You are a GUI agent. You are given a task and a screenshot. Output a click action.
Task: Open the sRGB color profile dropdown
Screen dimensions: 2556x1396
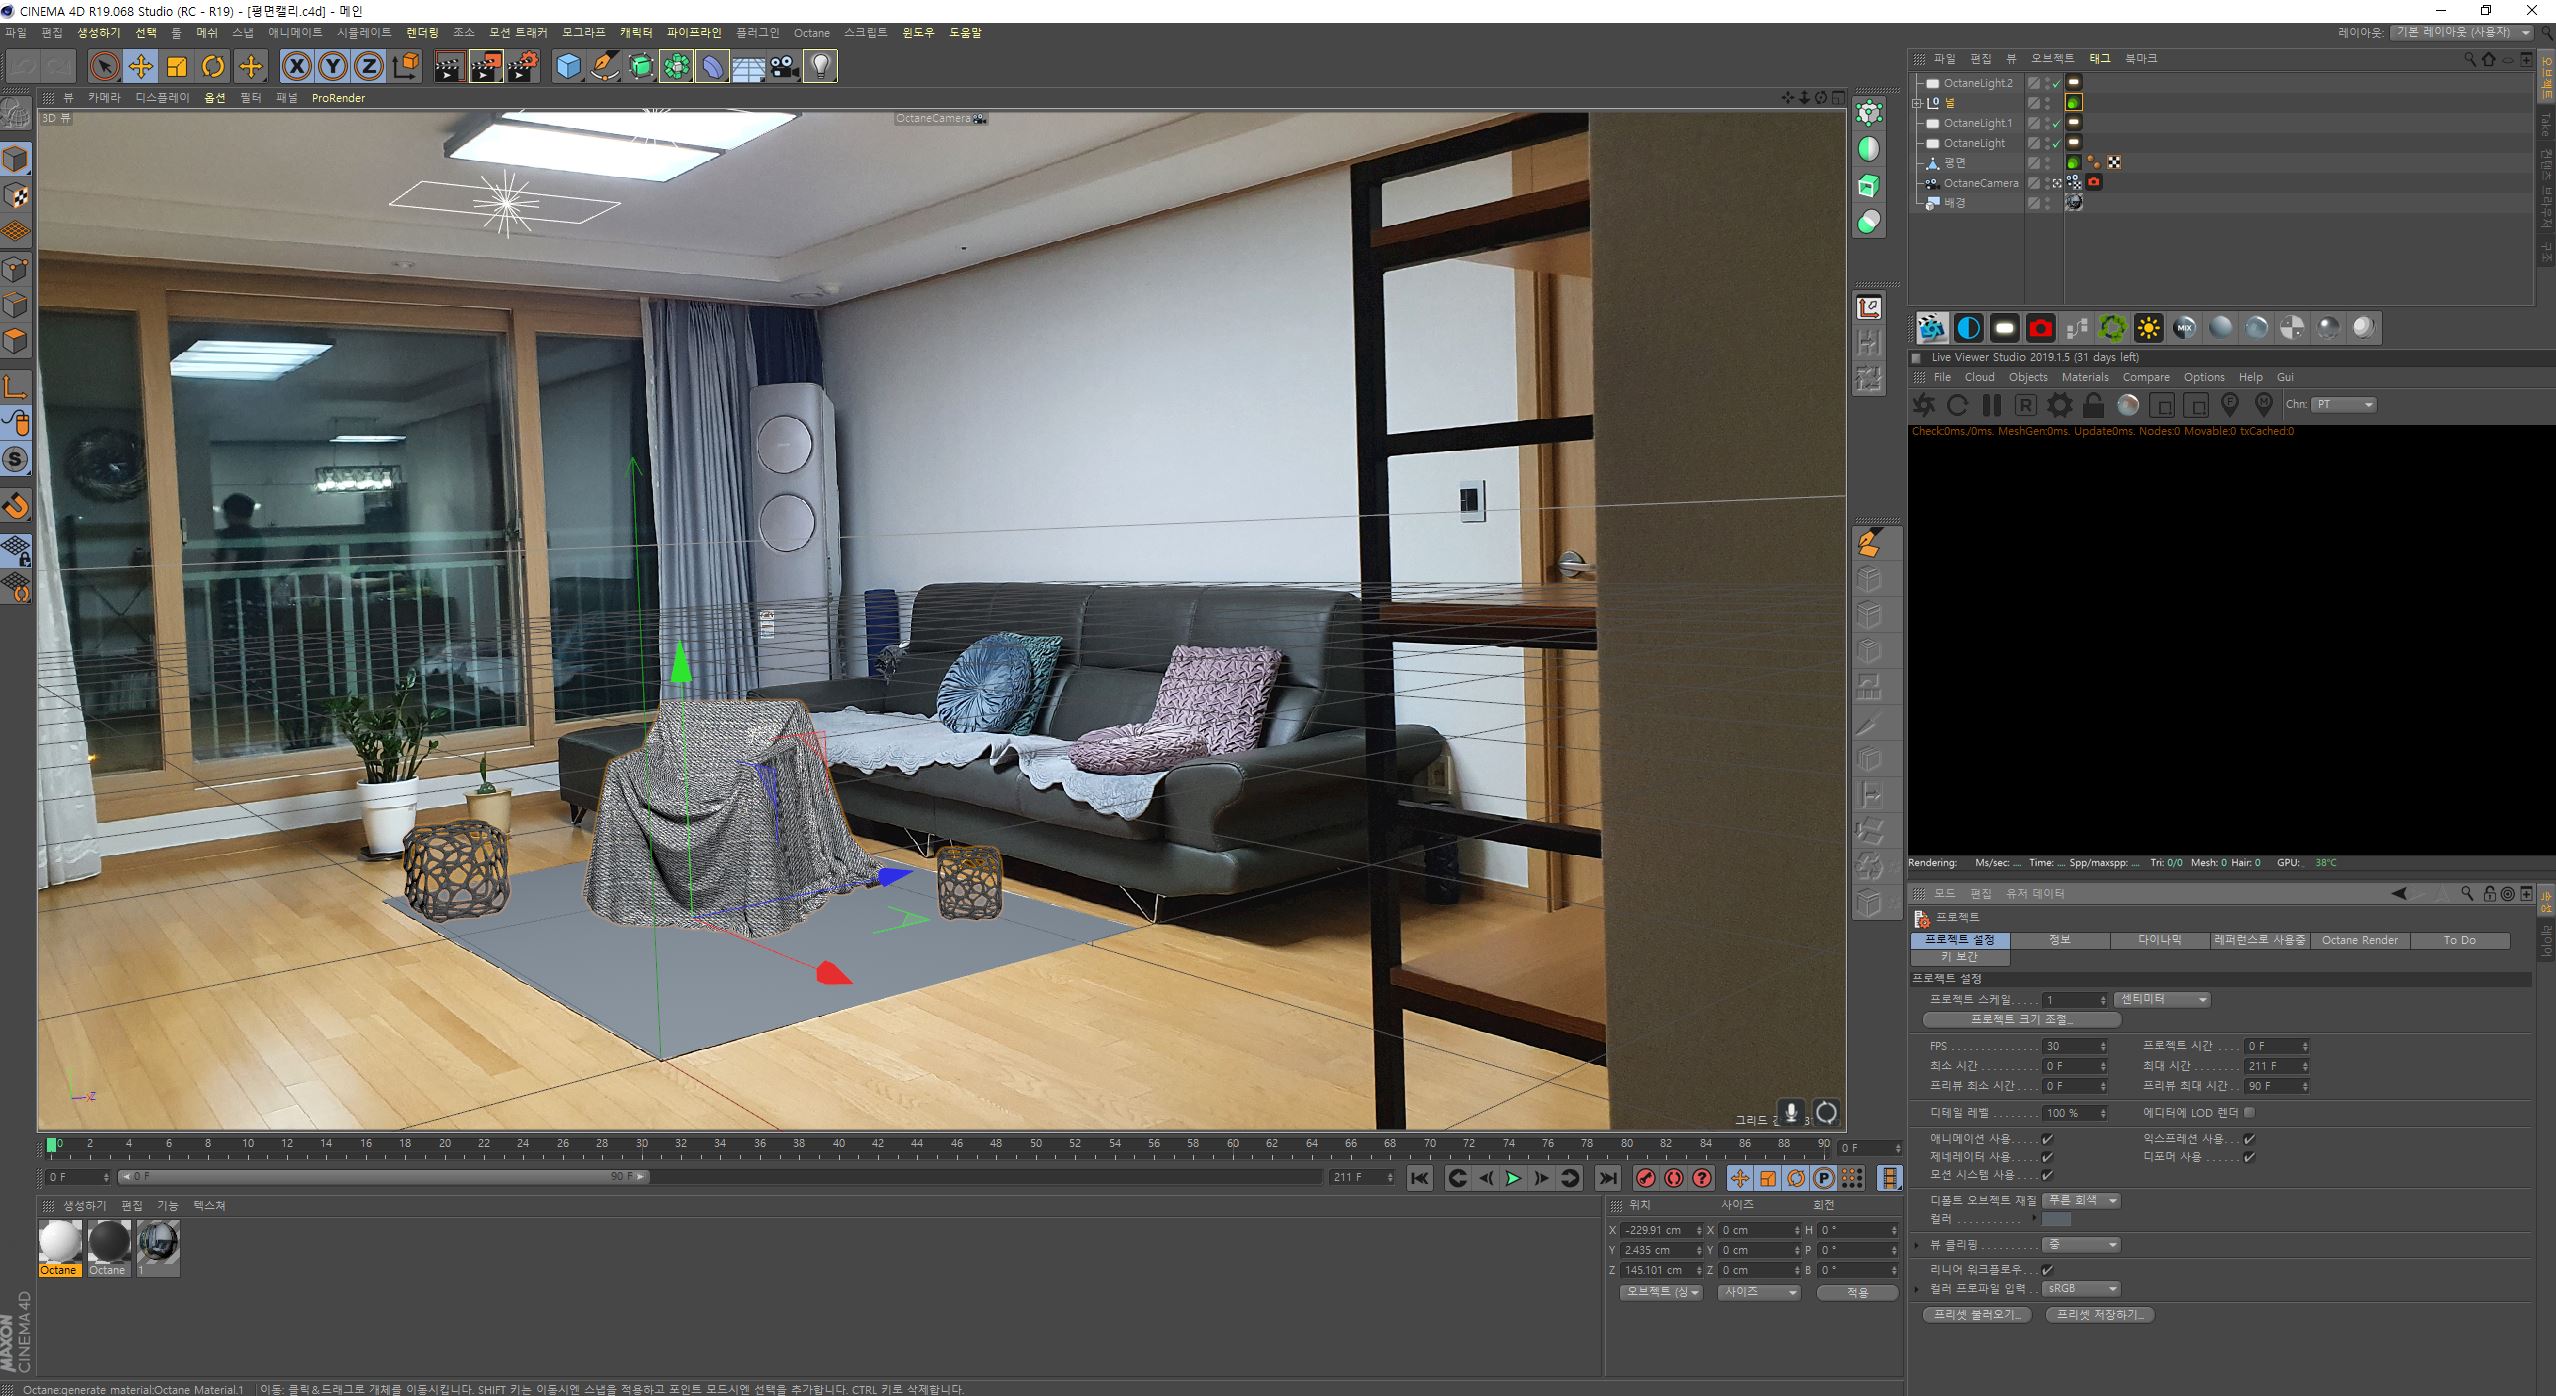tap(2081, 1289)
